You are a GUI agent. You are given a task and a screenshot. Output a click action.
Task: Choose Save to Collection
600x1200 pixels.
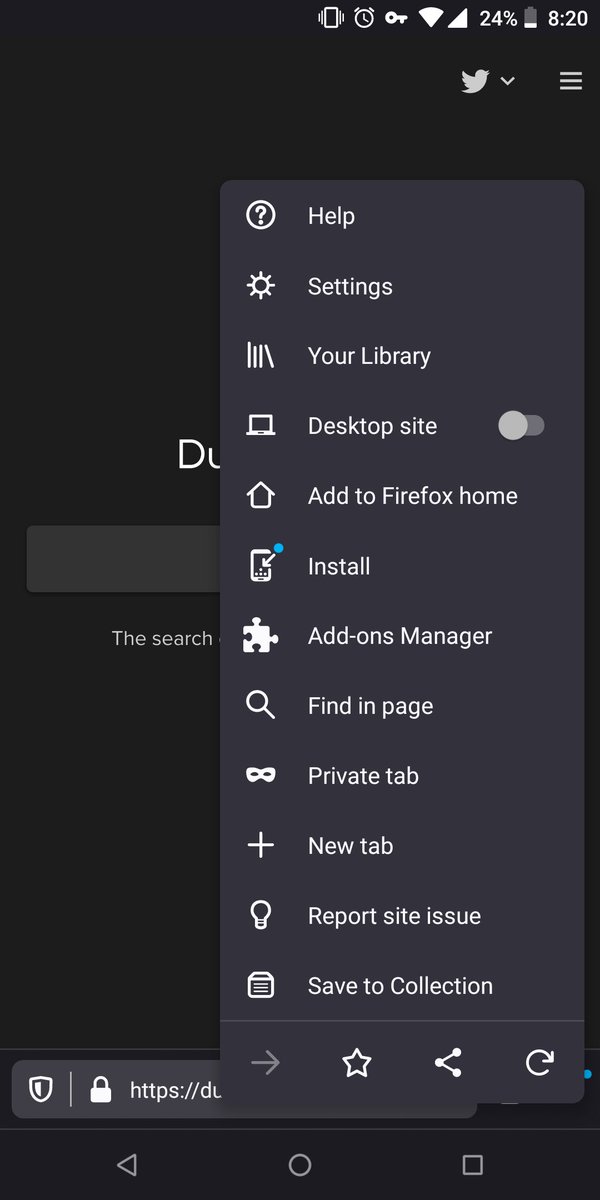click(402, 986)
